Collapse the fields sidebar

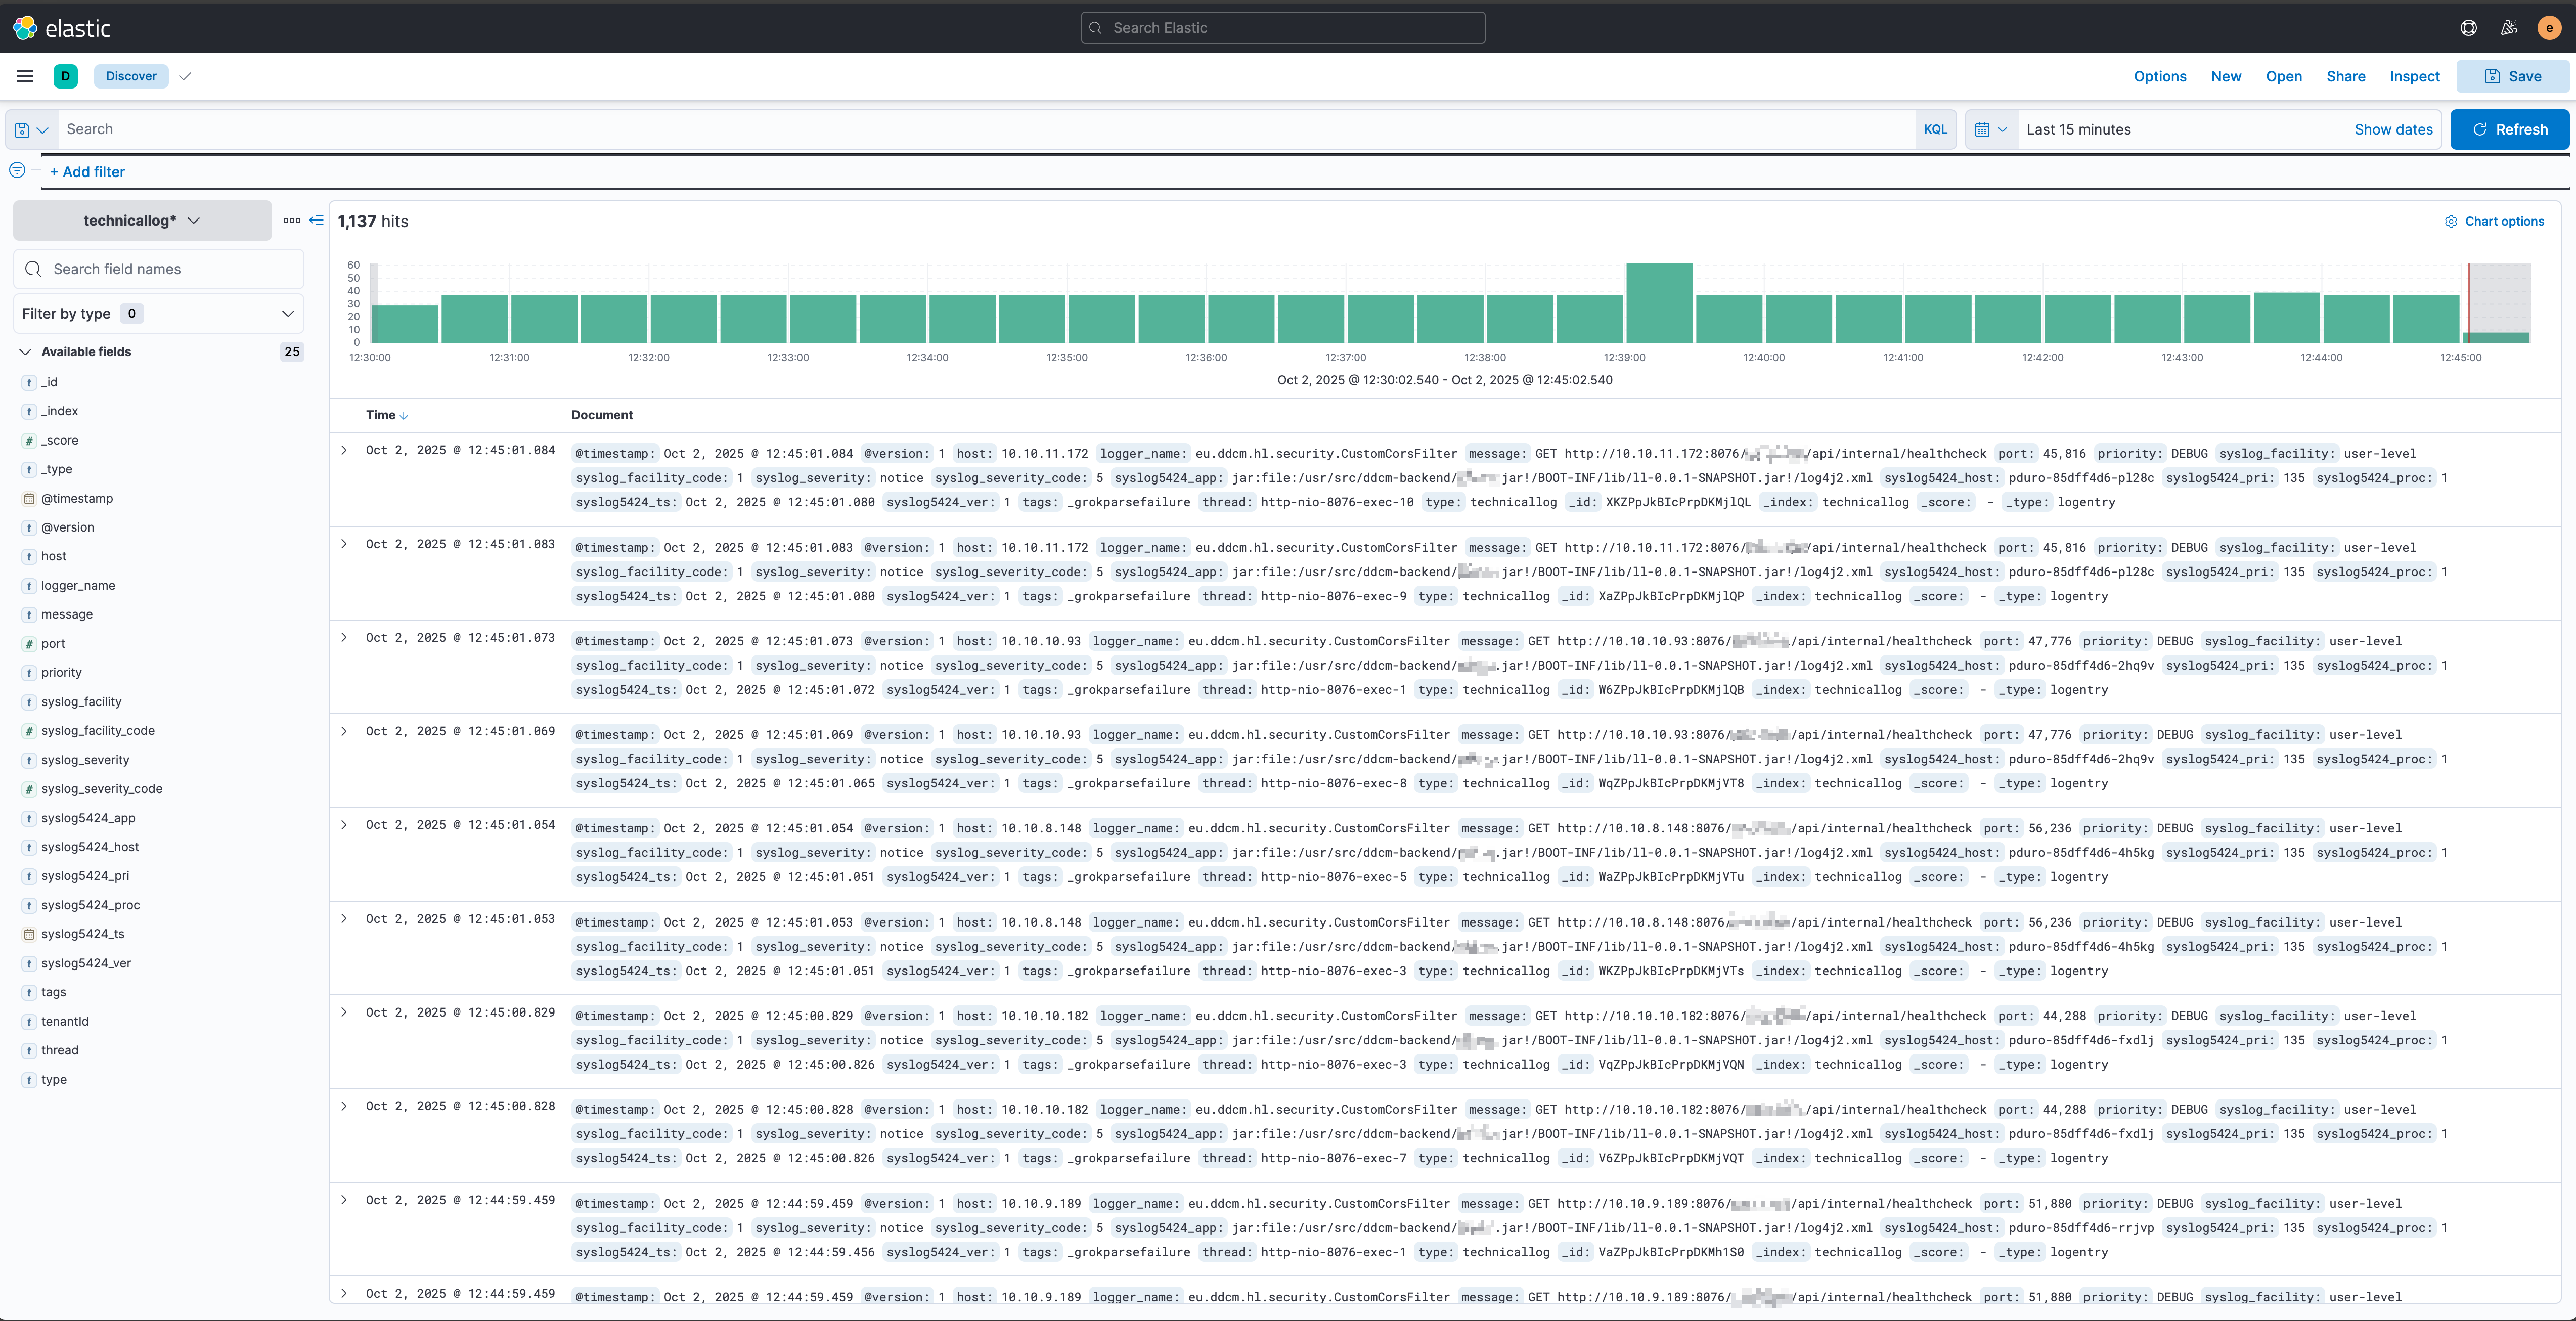317,220
